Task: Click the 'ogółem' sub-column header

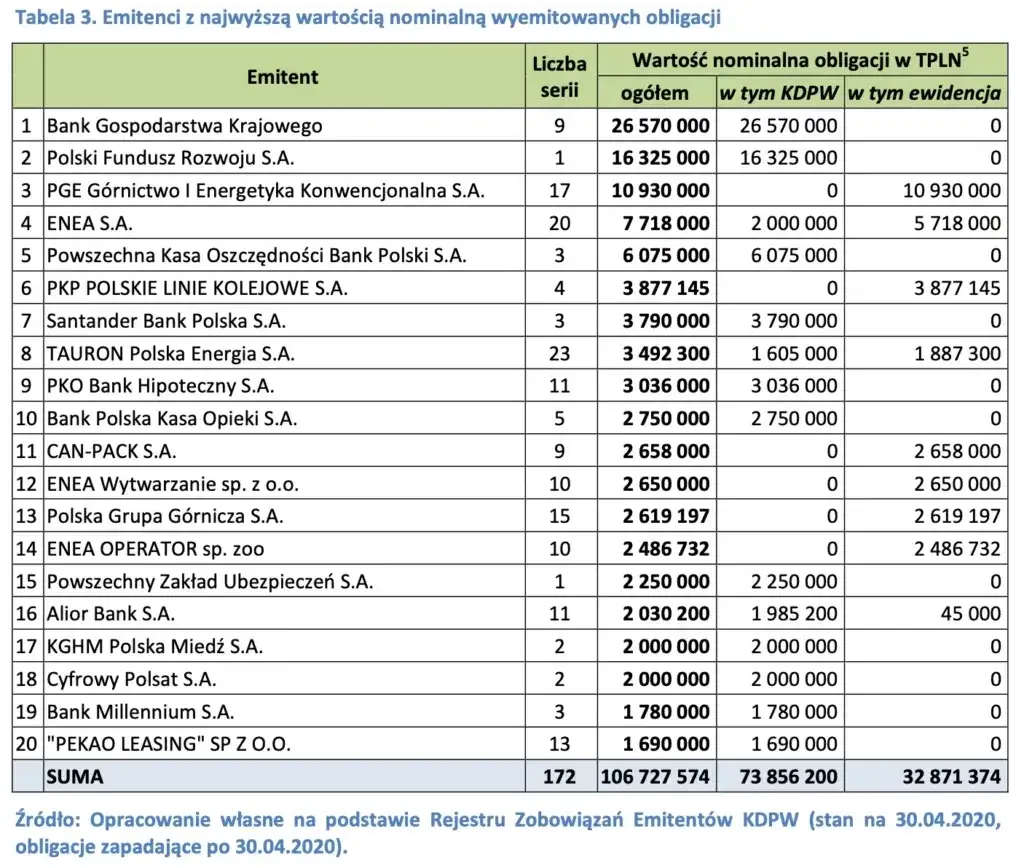Action: [x=655, y=93]
